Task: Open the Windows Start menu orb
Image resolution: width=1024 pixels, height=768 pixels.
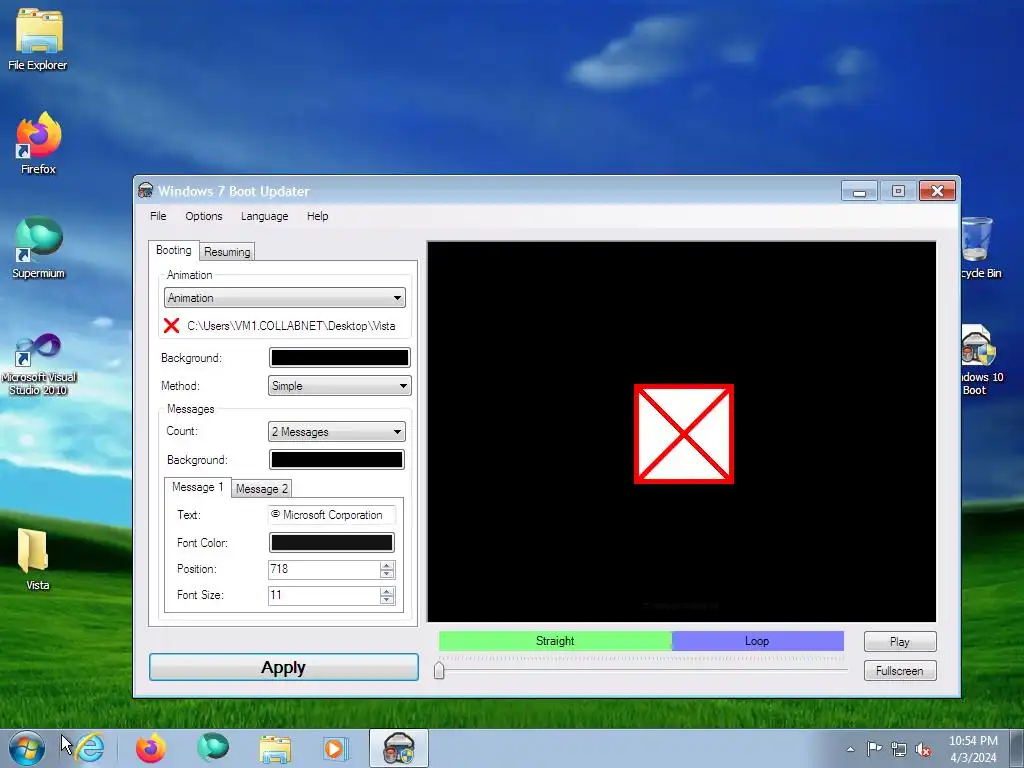Action: [x=26, y=748]
